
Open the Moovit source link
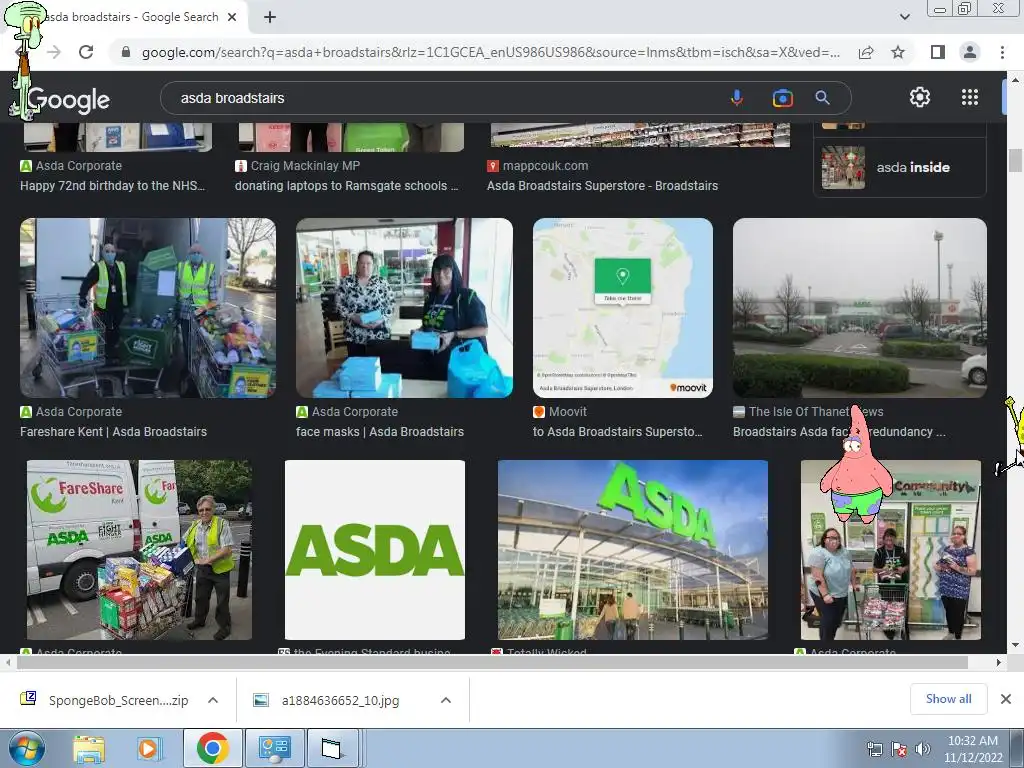tap(560, 411)
